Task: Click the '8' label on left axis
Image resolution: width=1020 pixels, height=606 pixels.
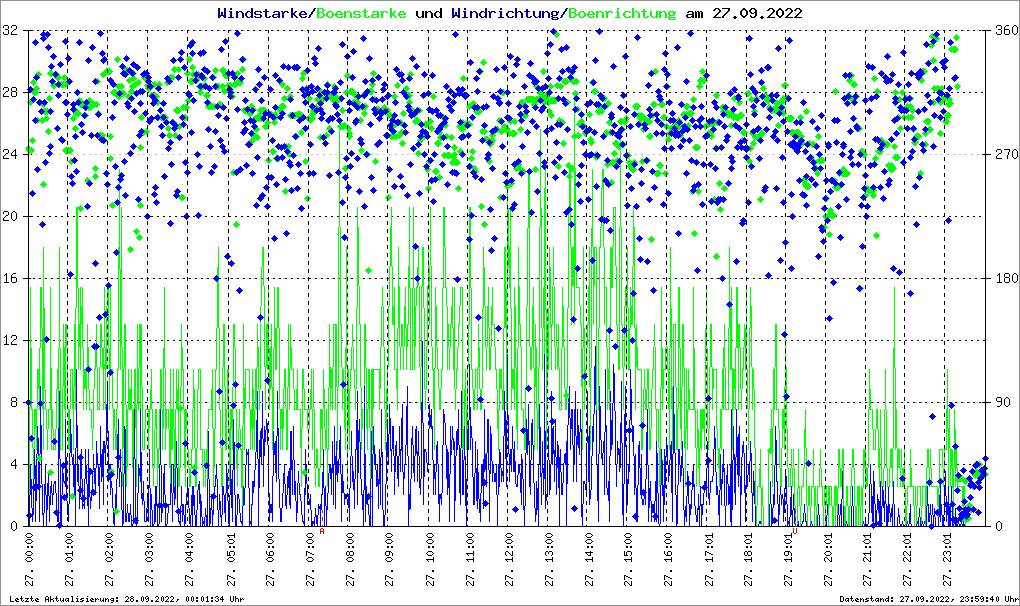Action: tap(14, 403)
